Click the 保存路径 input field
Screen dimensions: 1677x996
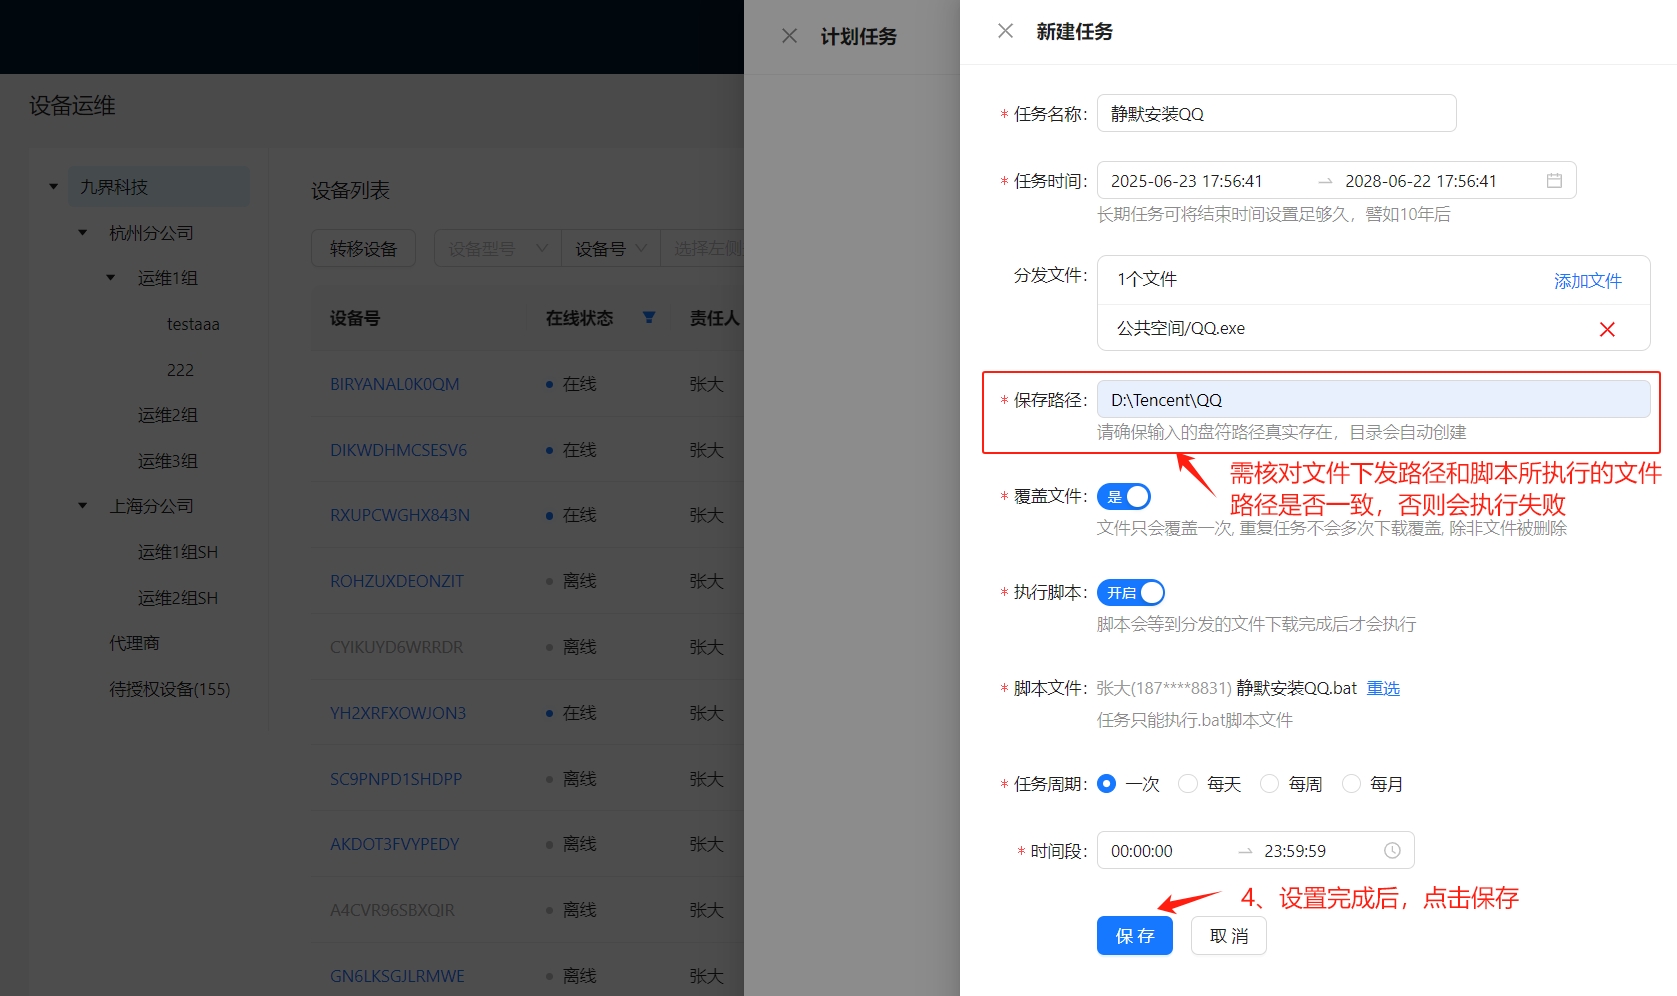(x=1373, y=400)
